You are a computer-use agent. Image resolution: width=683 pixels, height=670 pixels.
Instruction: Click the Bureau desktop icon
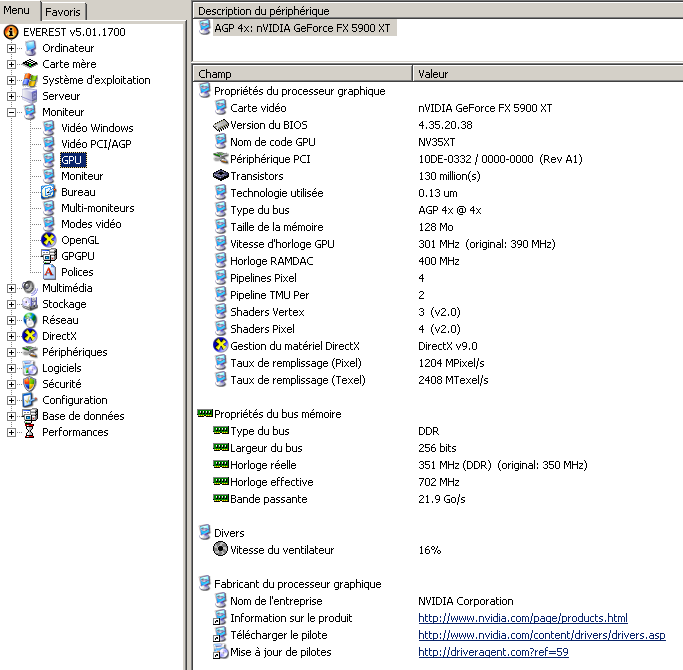(x=49, y=192)
